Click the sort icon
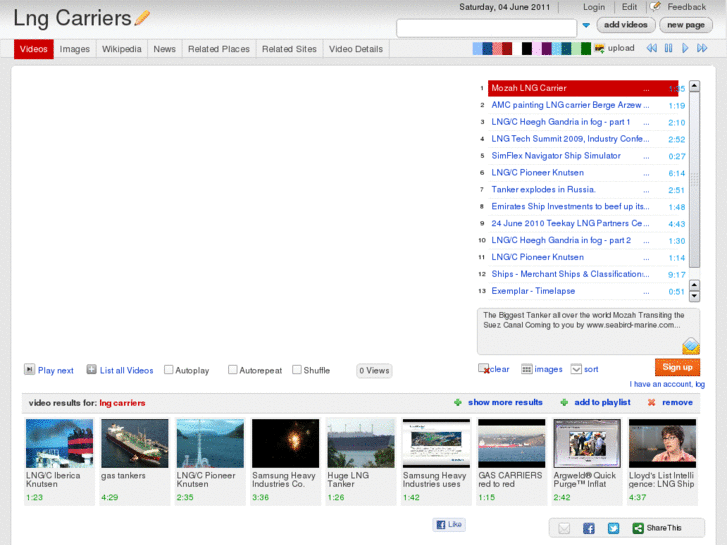Viewport: 727px width, 545px height. tap(576, 369)
